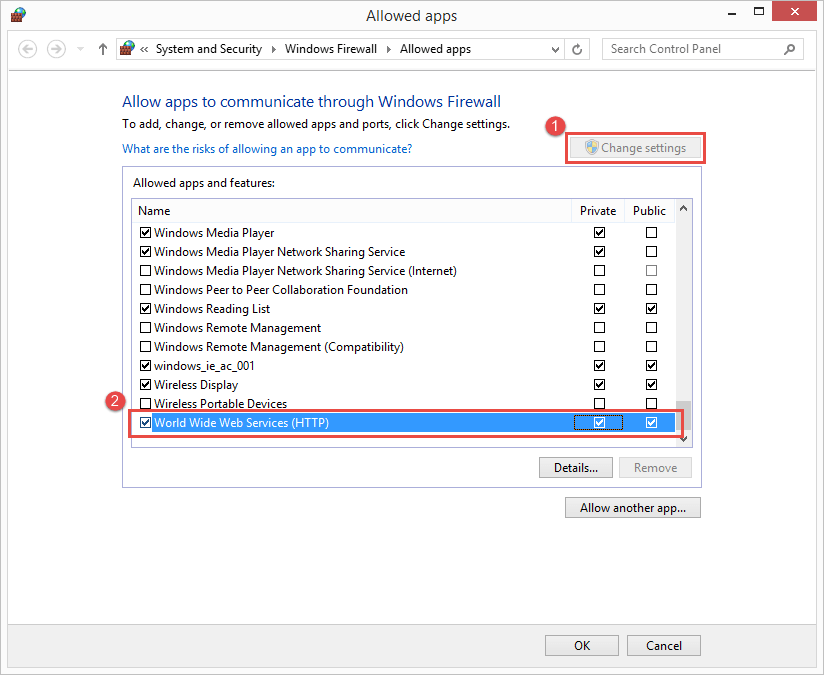Enable Windows Remote Management checkbox
The height and width of the screenshot is (675, 824).
pos(146,328)
